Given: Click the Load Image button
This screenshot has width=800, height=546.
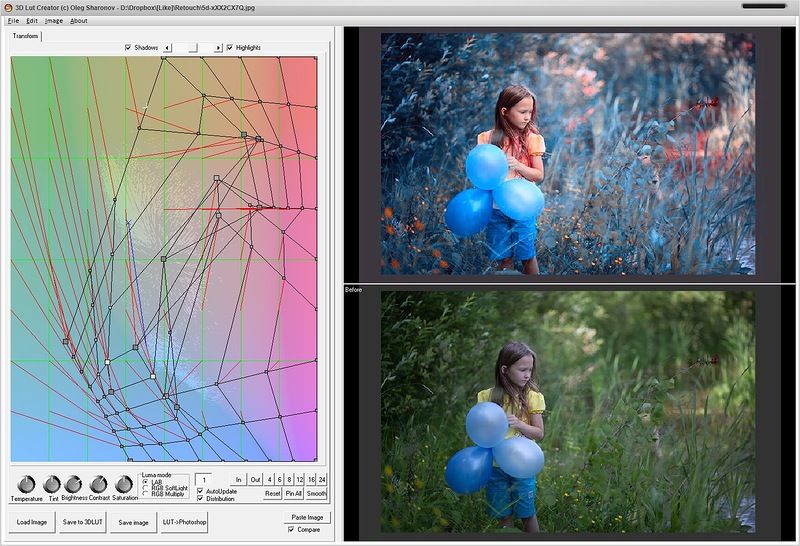Looking at the screenshot, I should tap(32, 522).
